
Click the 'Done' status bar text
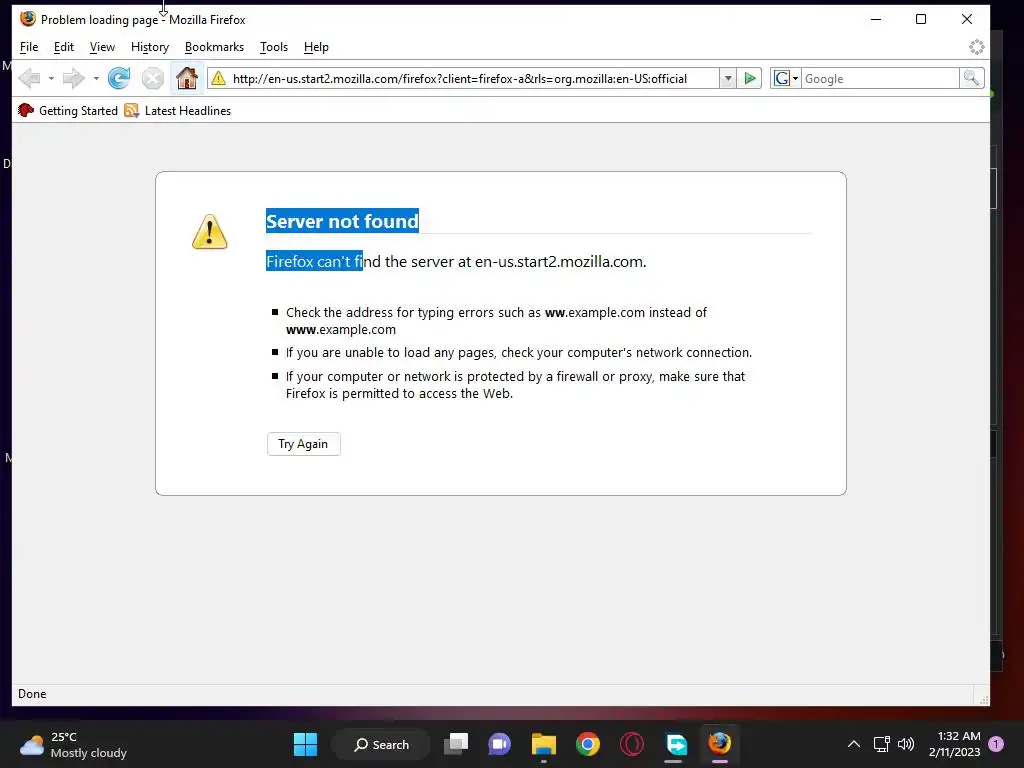click(32, 694)
